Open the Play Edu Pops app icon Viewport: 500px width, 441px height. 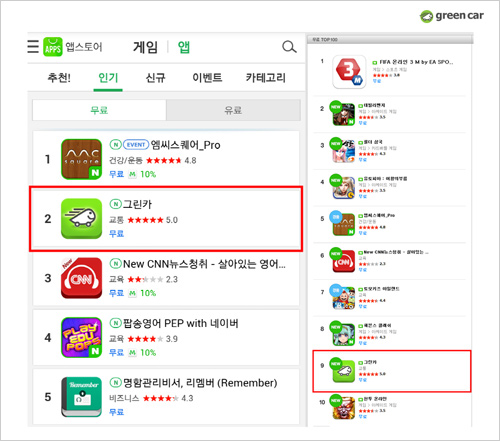81,337
